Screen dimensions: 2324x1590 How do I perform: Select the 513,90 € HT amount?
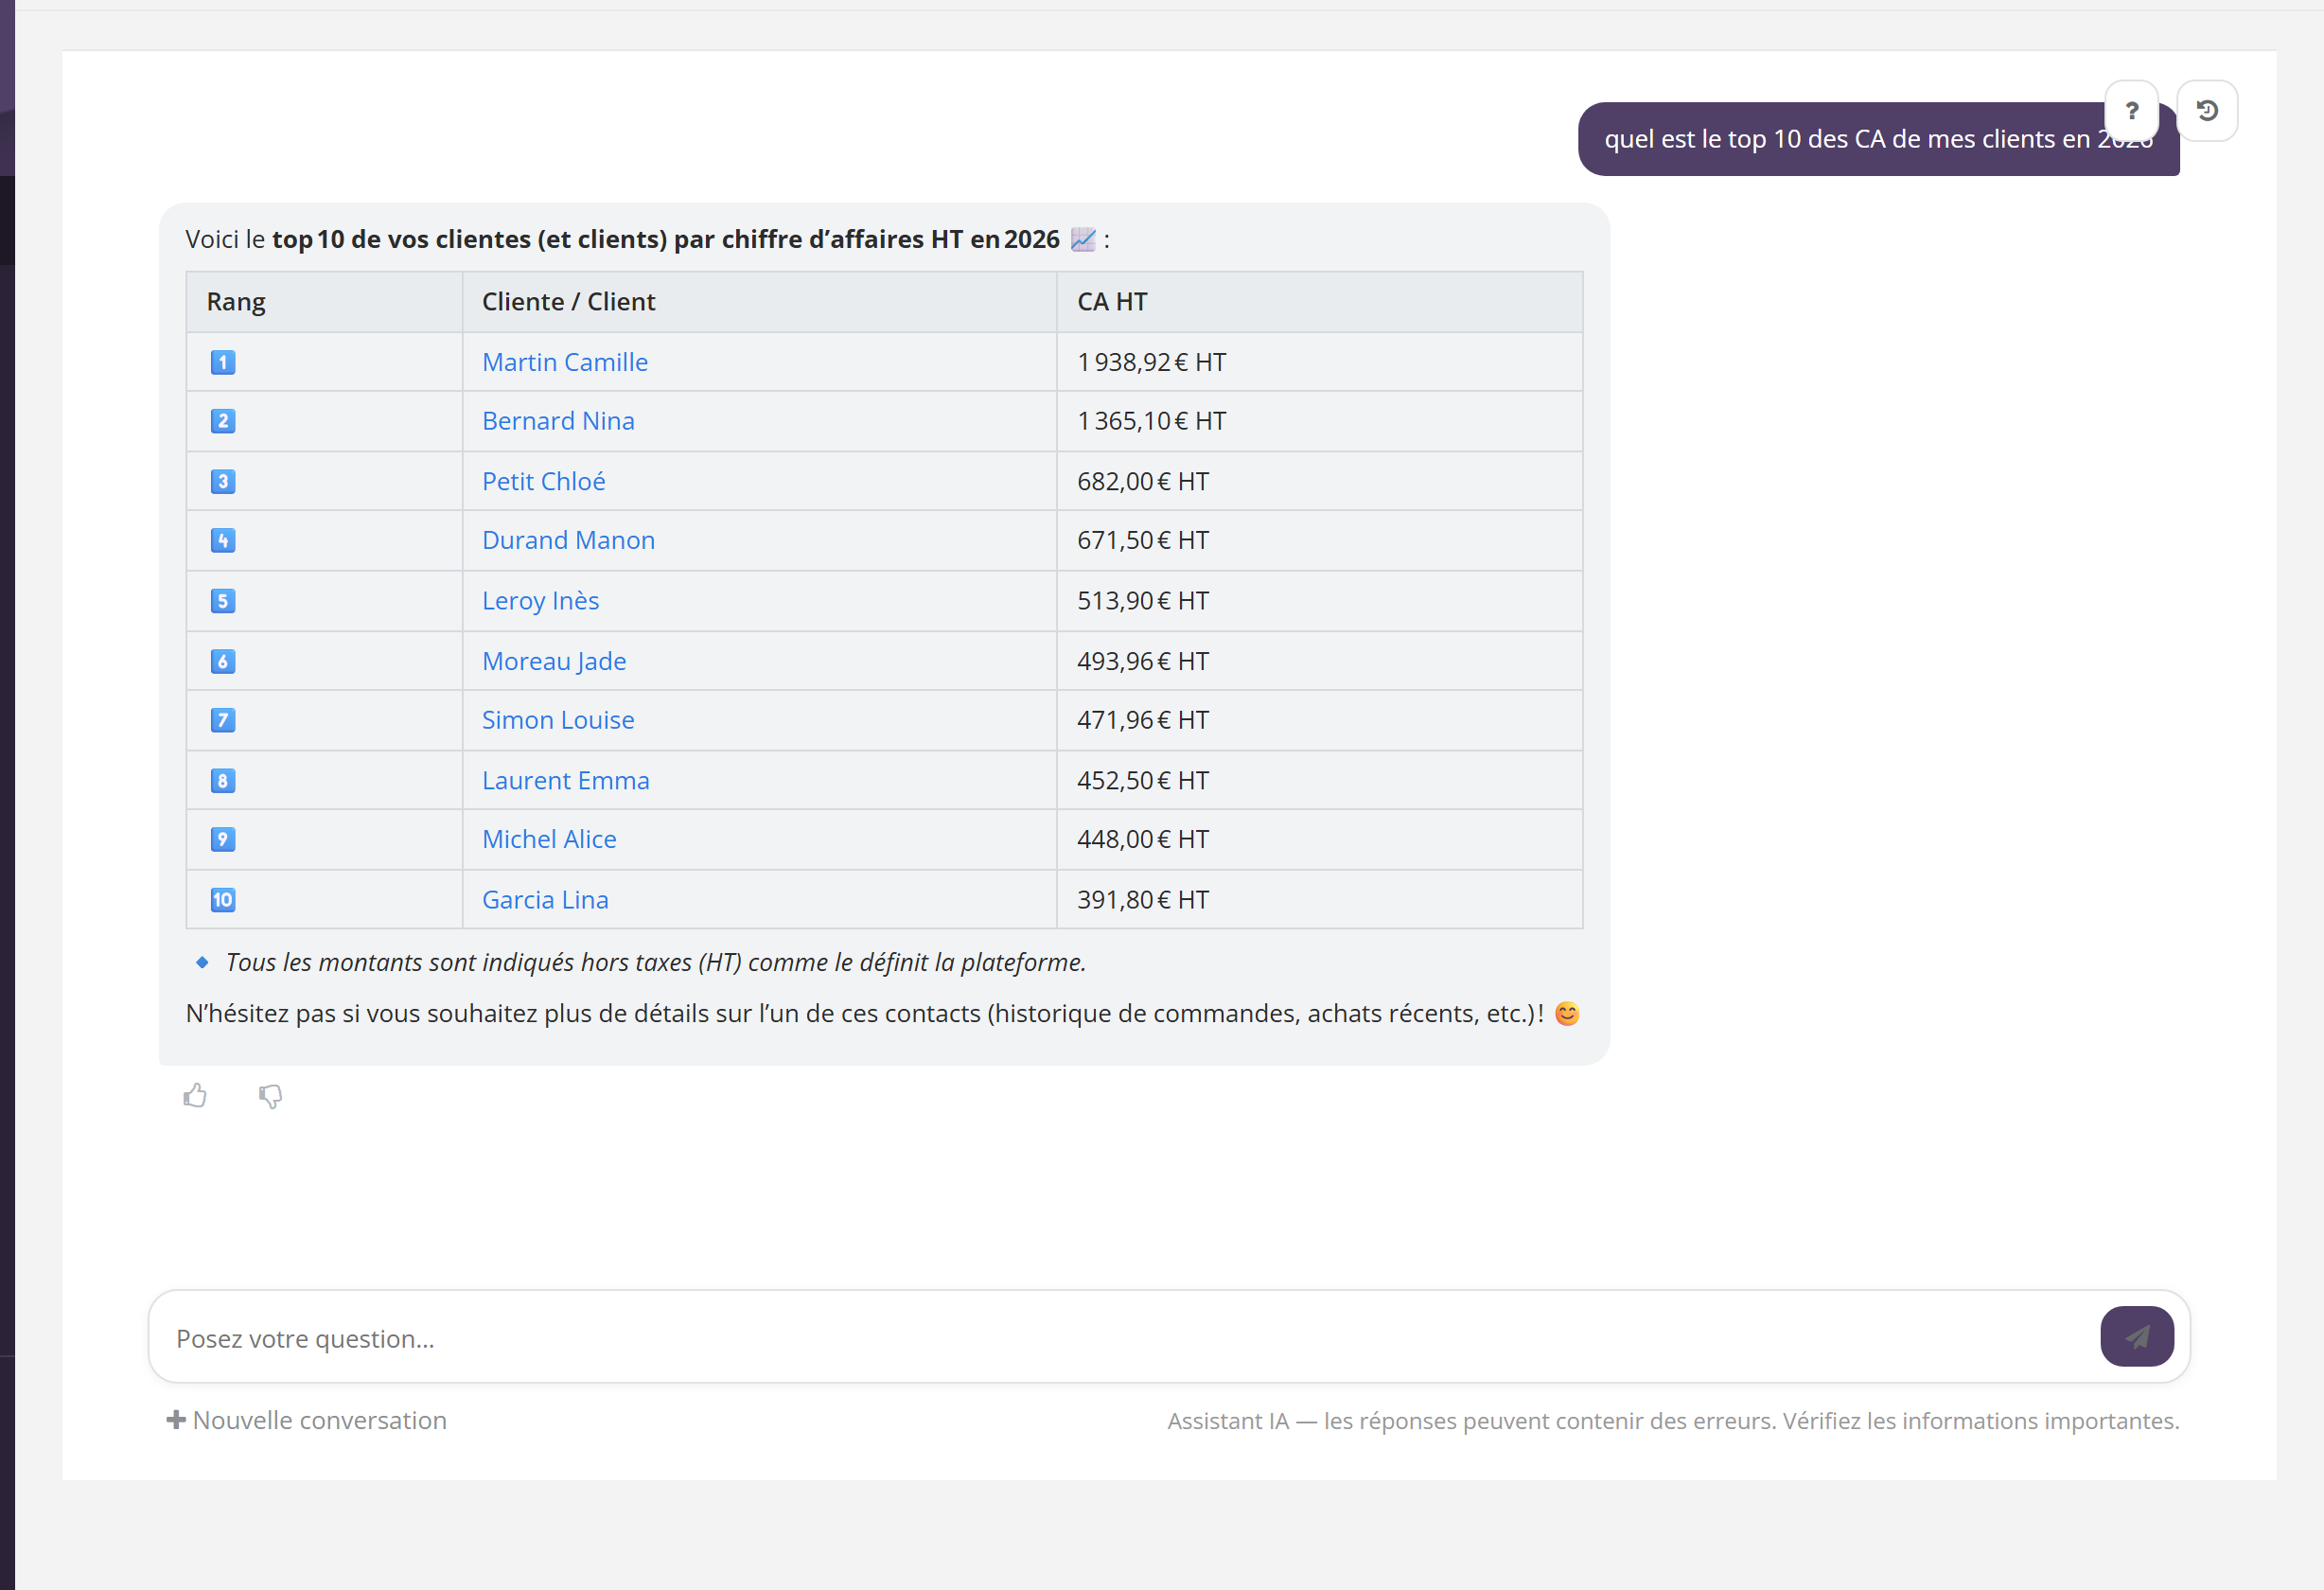(x=1143, y=600)
